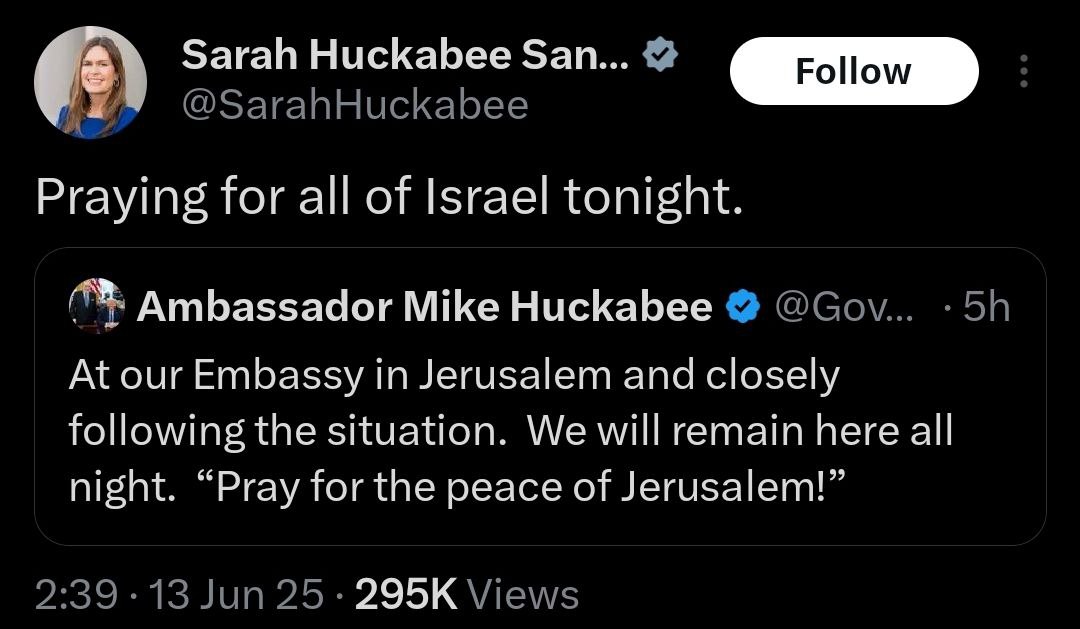Click the 'Views' label
Image resolution: width=1080 pixels, height=629 pixels.
point(523,595)
